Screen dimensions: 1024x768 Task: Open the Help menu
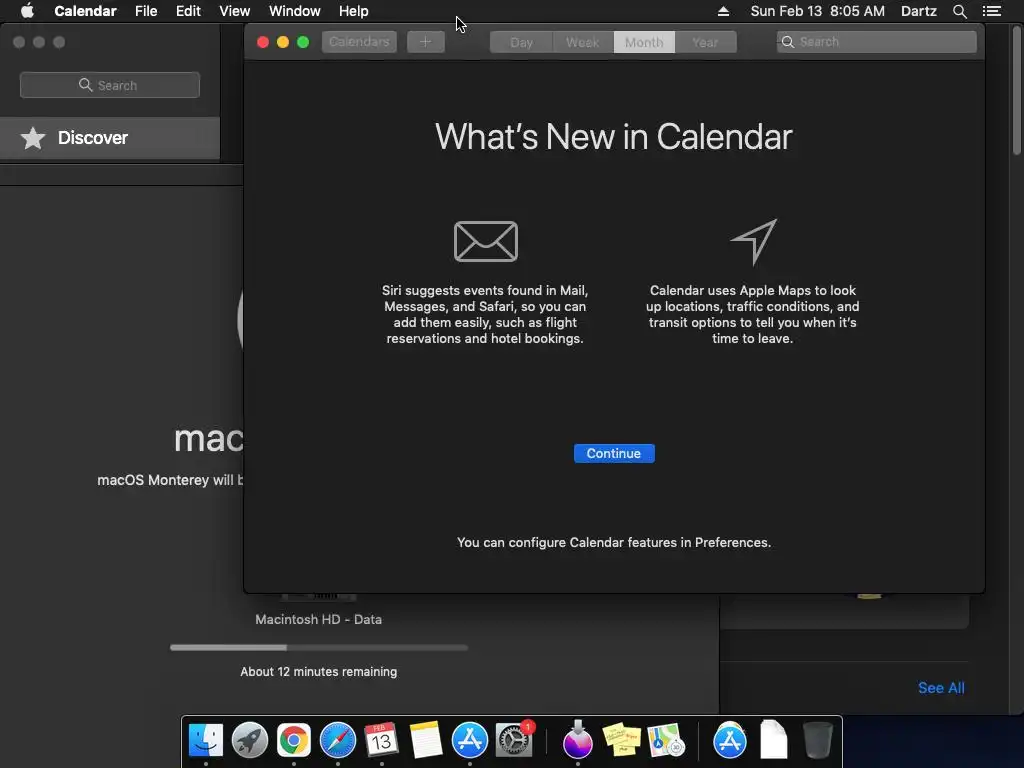[353, 11]
